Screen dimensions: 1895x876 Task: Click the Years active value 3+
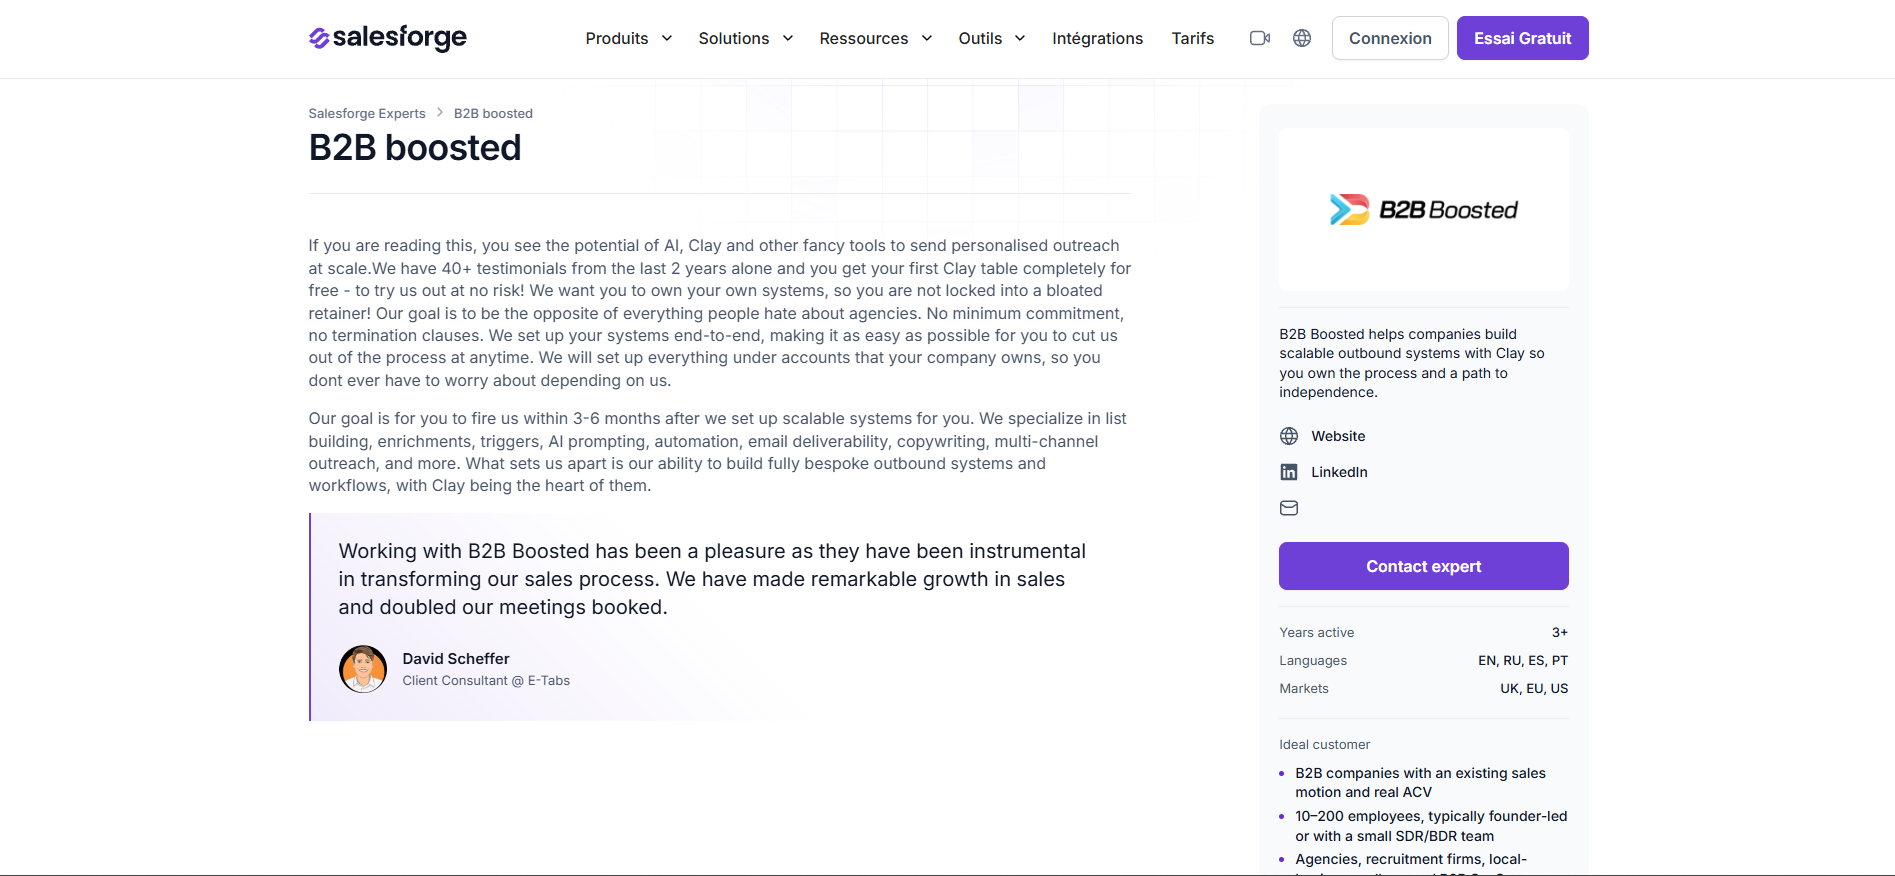(x=1560, y=632)
